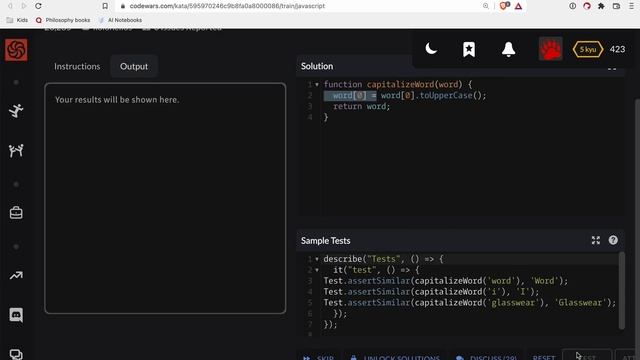The height and width of the screenshot is (360, 640).
Task: Open the briefcase jobs sidebar icon
Action: coord(16,213)
